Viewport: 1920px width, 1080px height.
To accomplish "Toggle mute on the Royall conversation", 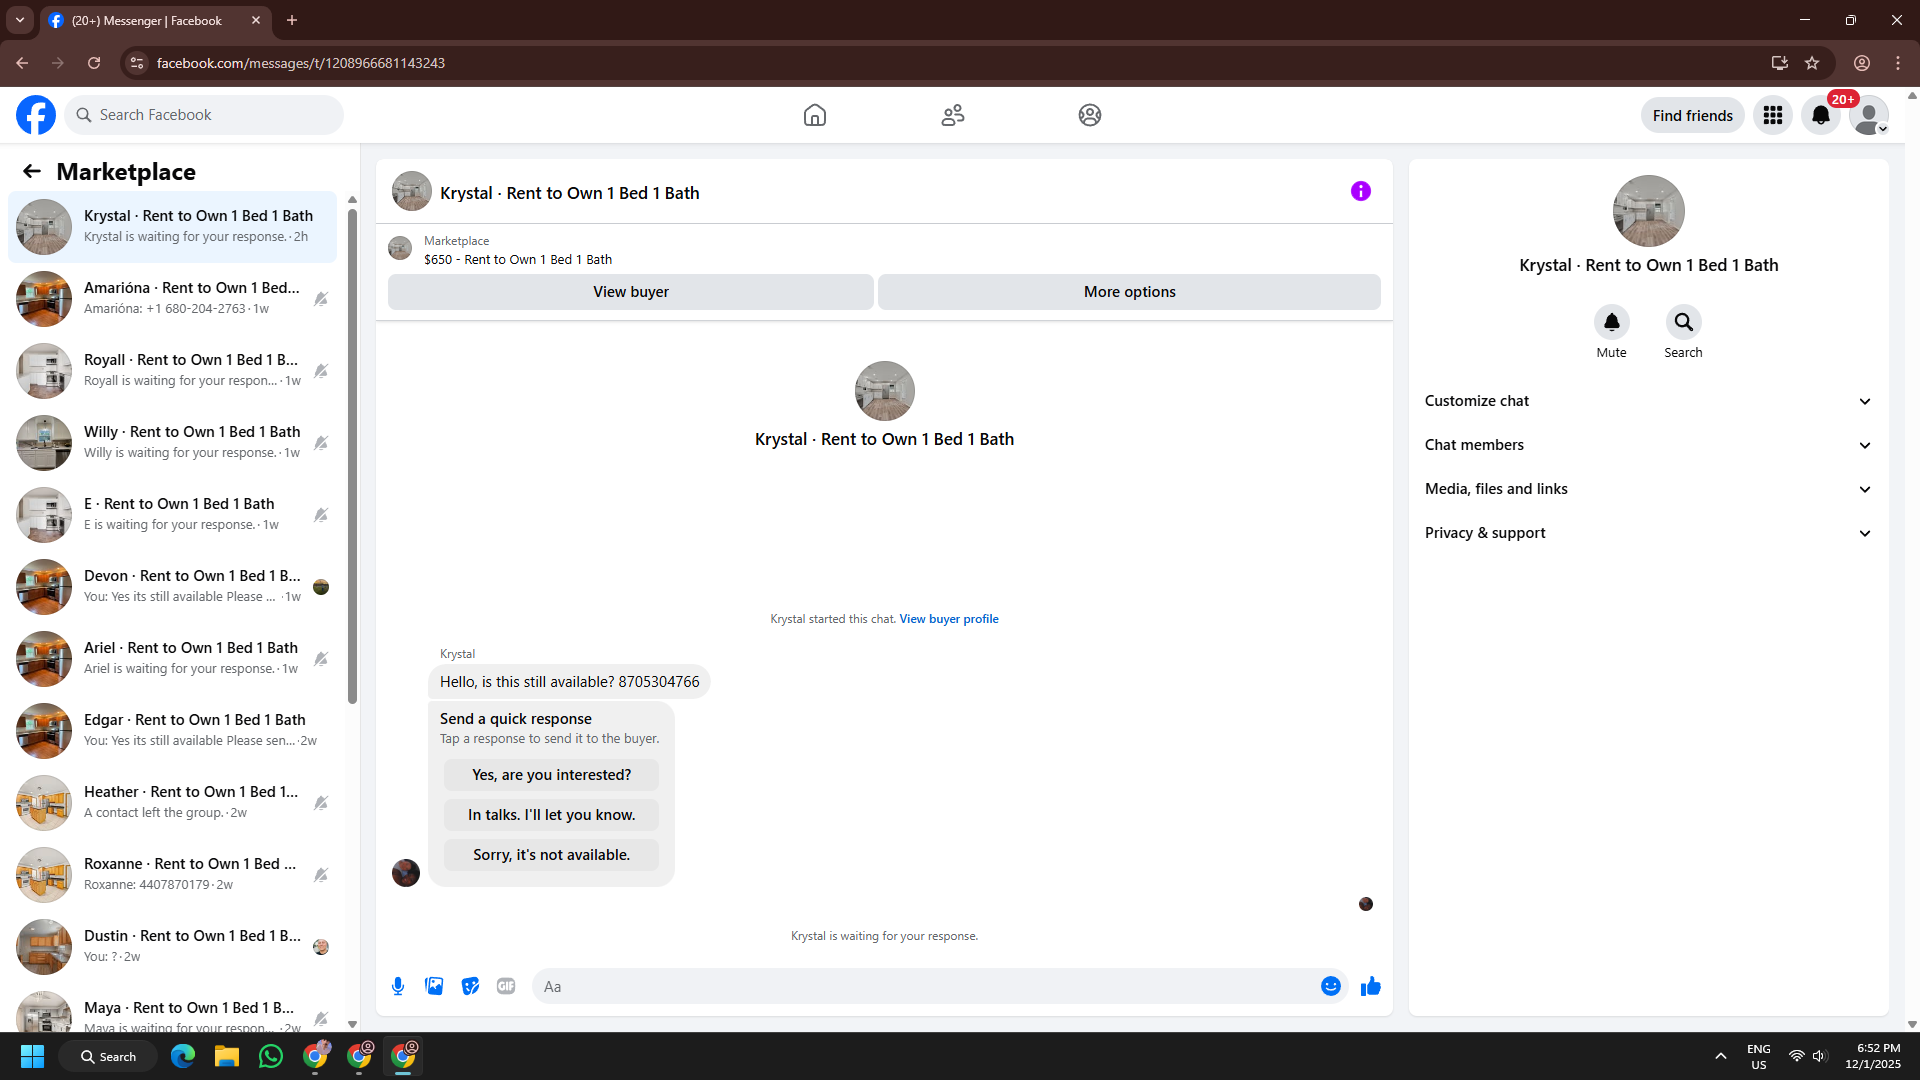I will pyautogui.click(x=321, y=371).
